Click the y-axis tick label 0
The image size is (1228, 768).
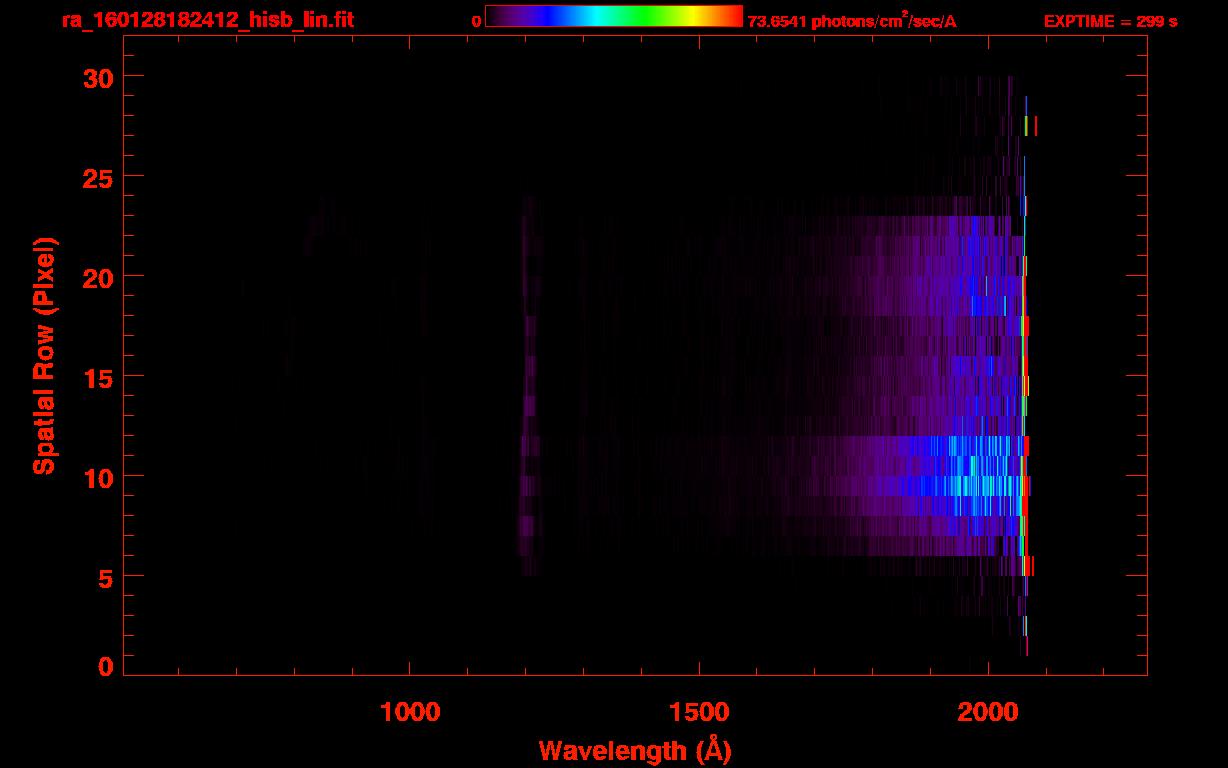(106, 666)
